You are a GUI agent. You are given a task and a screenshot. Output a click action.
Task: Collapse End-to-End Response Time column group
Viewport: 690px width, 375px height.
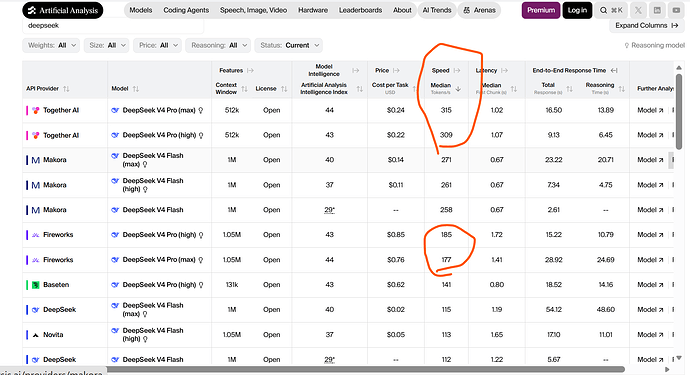614,70
